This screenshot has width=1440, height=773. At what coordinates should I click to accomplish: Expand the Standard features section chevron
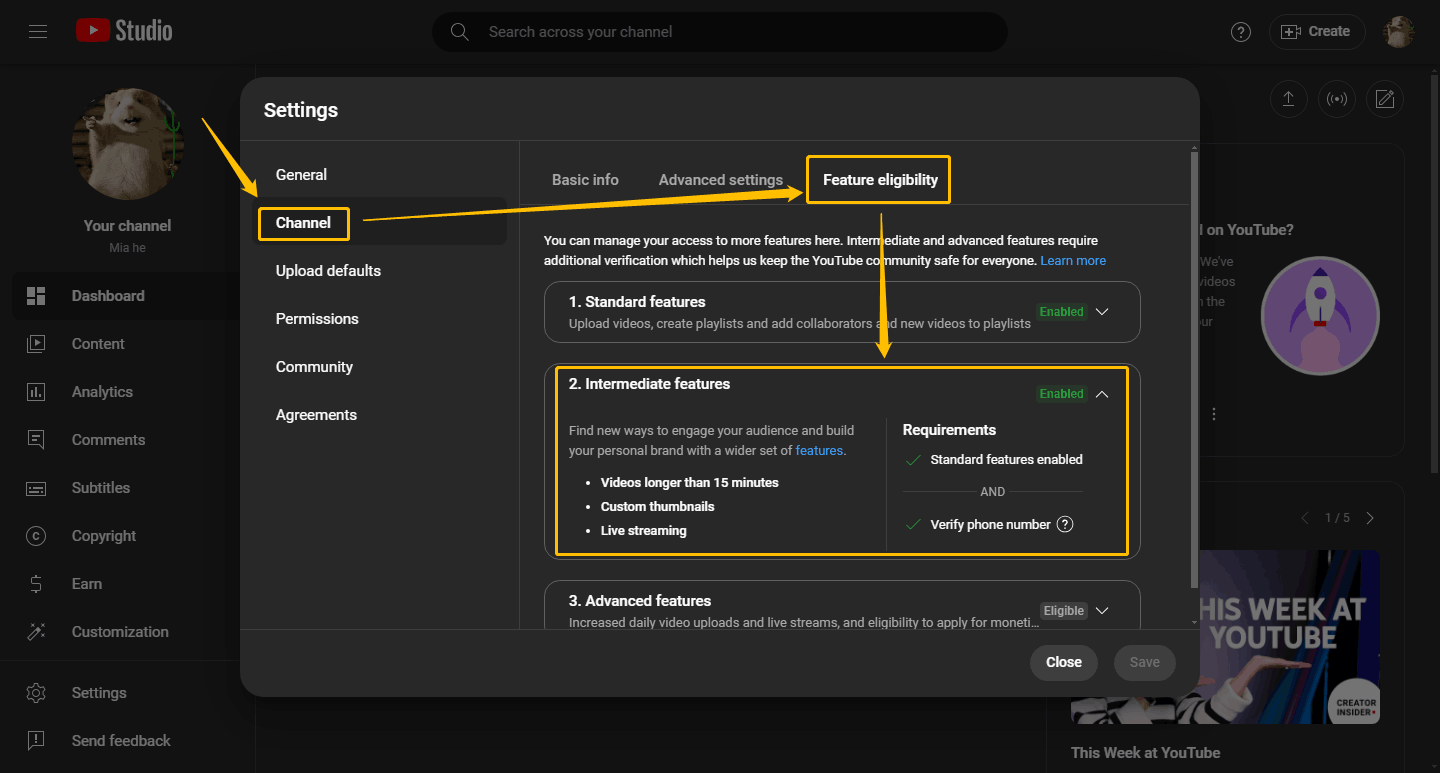coord(1102,311)
